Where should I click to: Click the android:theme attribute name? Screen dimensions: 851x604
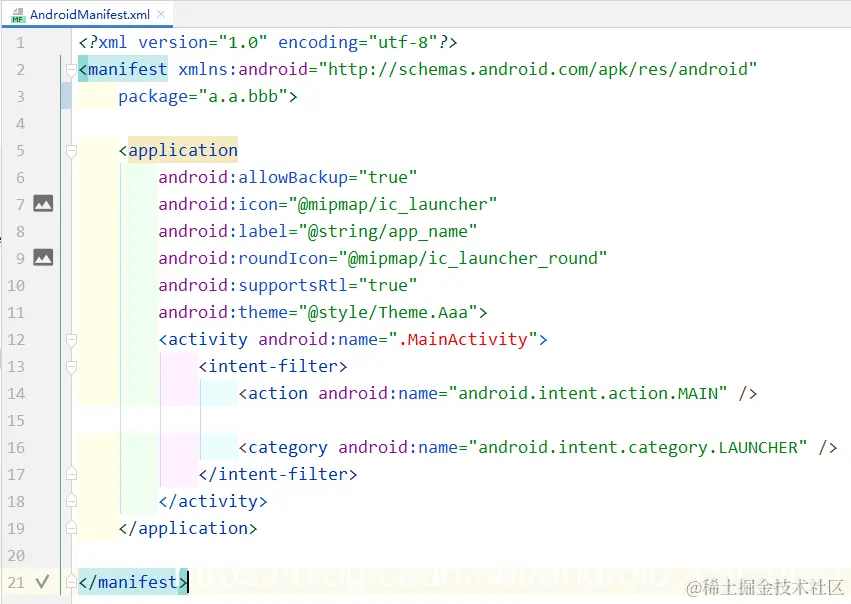(223, 313)
